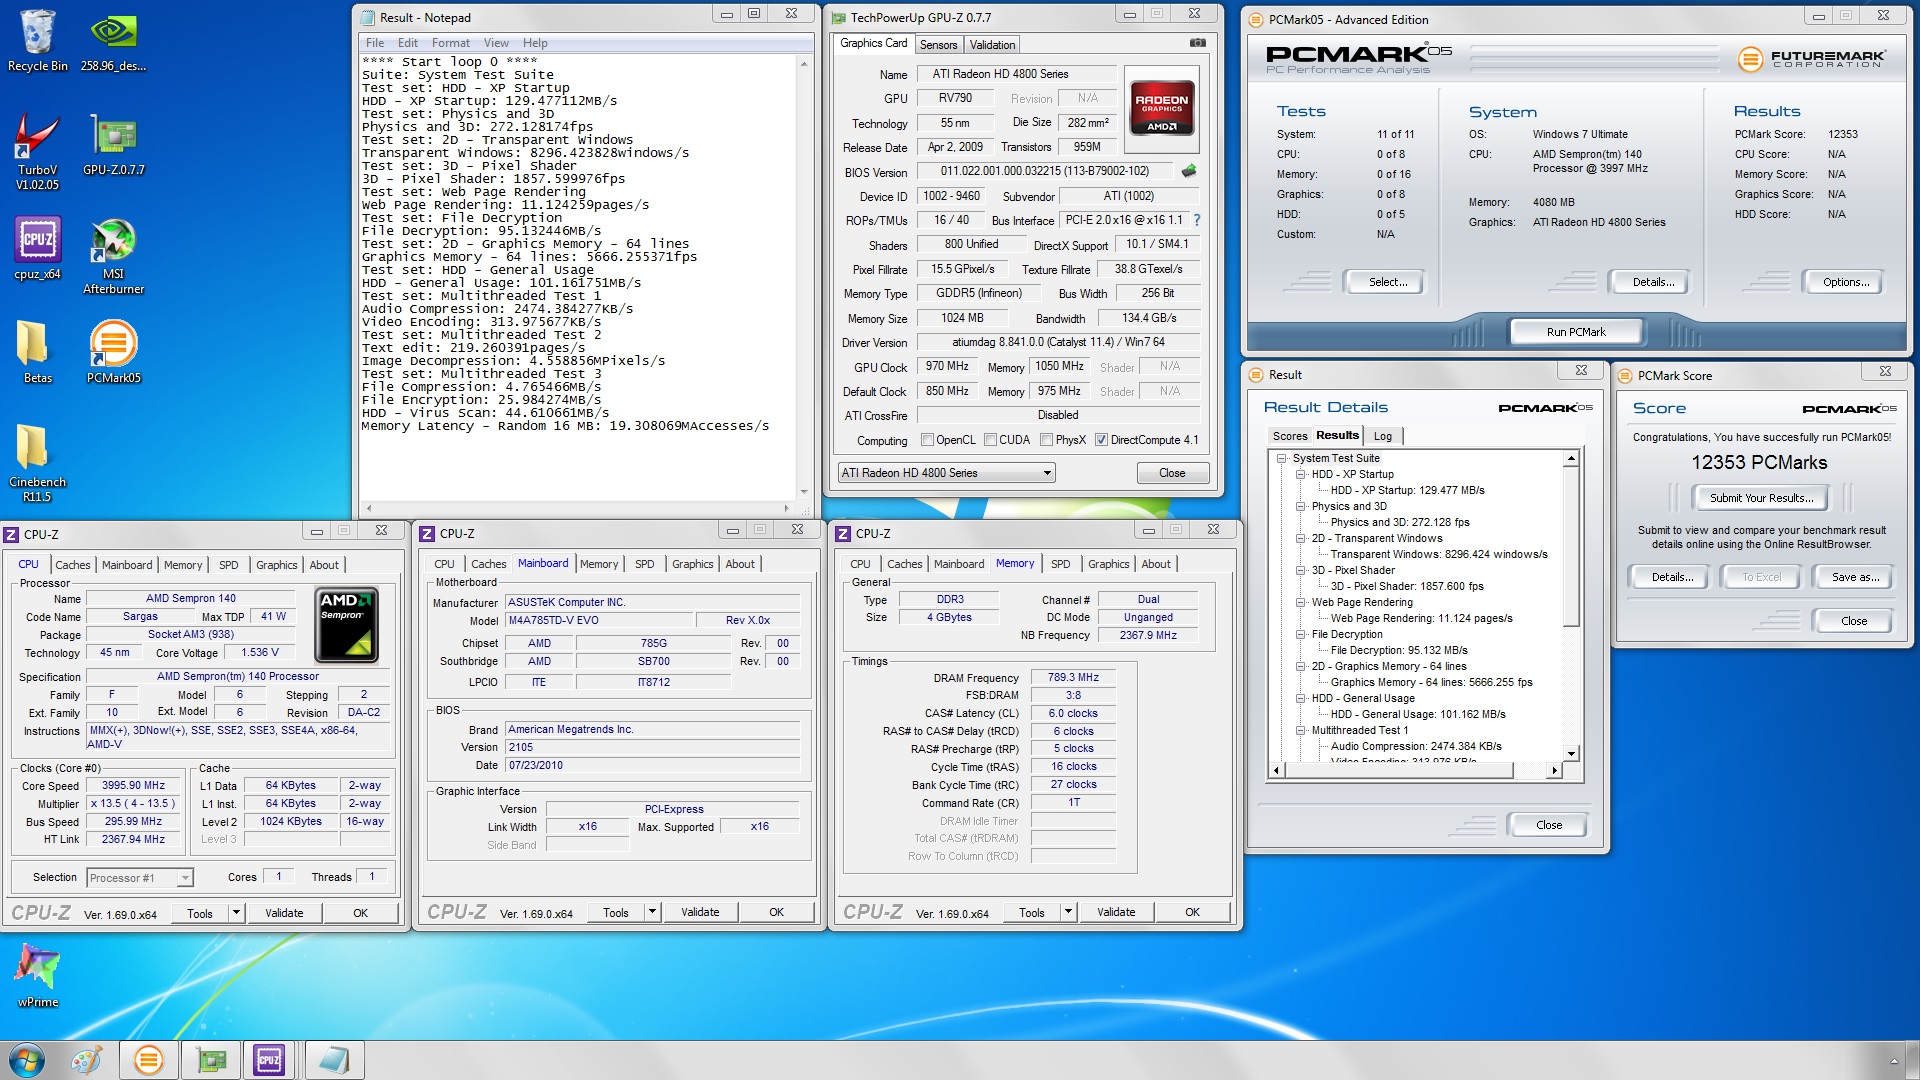Image resolution: width=1920 pixels, height=1080 pixels.
Task: Open the Recycle Bin desktop icon
Action: point(37,41)
